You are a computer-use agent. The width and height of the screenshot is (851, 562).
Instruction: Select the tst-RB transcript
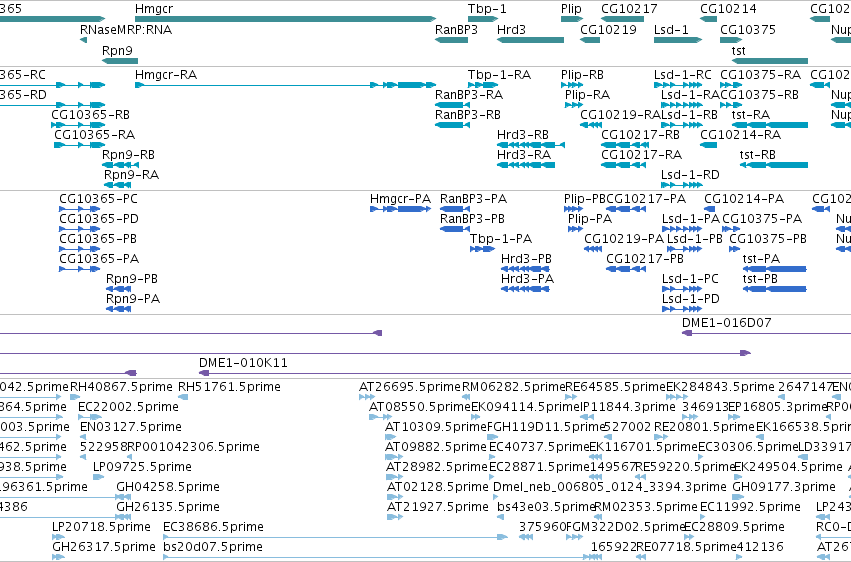[774, 165]
